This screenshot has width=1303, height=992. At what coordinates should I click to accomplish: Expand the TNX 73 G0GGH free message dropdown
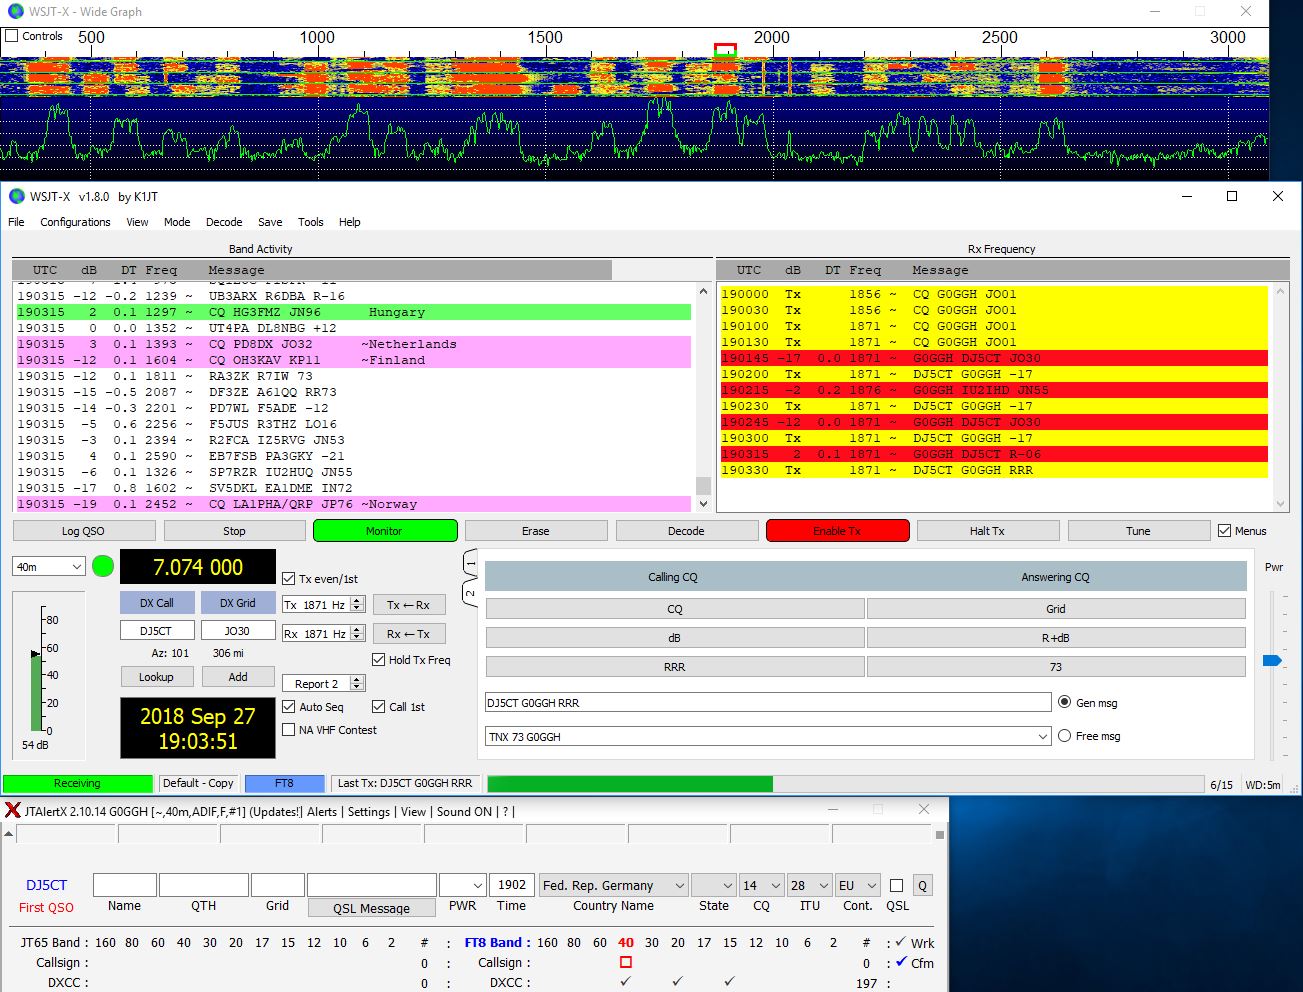click(x=1041, y=736)
